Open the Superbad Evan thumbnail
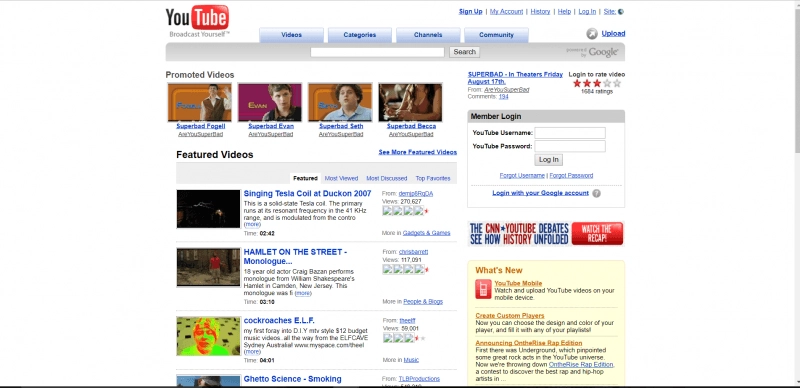Image resolution: width=800 pixels, height=388 pixels. point(270,103)
